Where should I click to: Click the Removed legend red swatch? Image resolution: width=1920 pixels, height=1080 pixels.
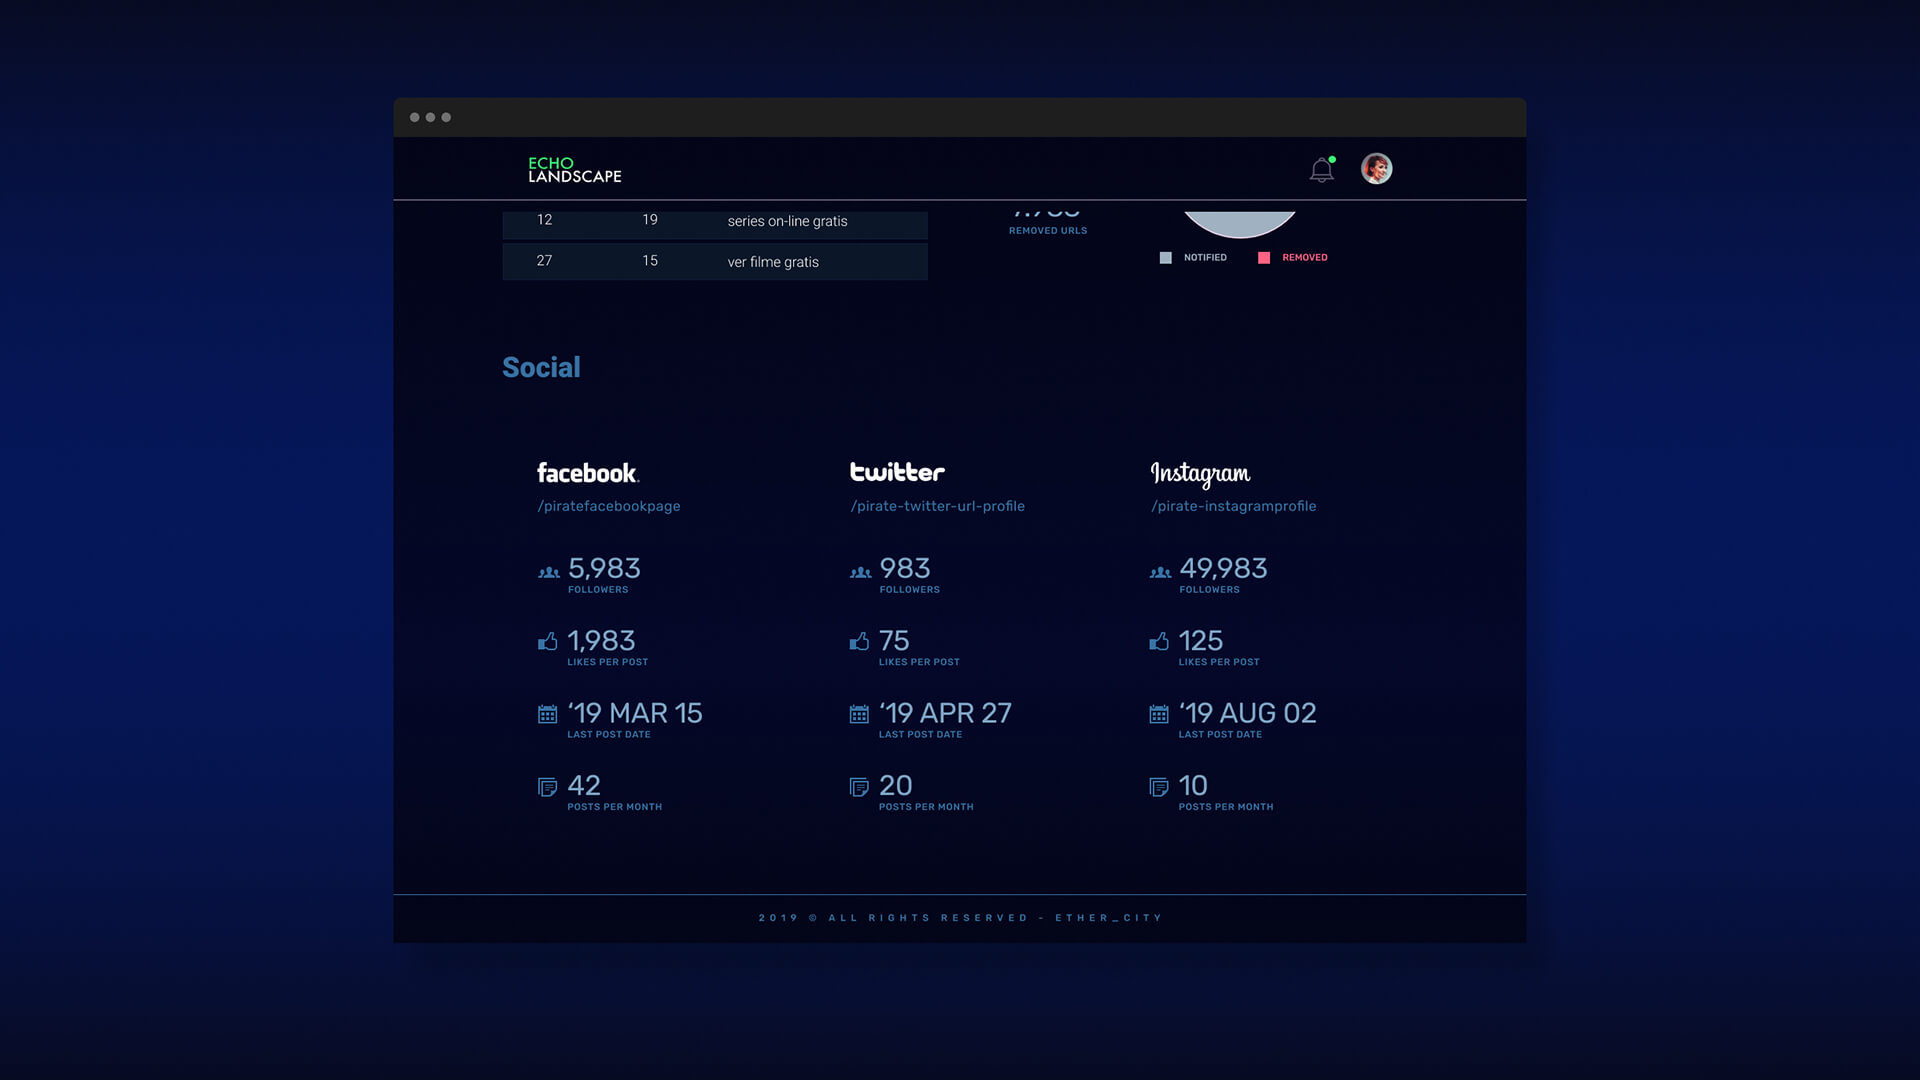pyautogui.click(x=1264, y=258)
